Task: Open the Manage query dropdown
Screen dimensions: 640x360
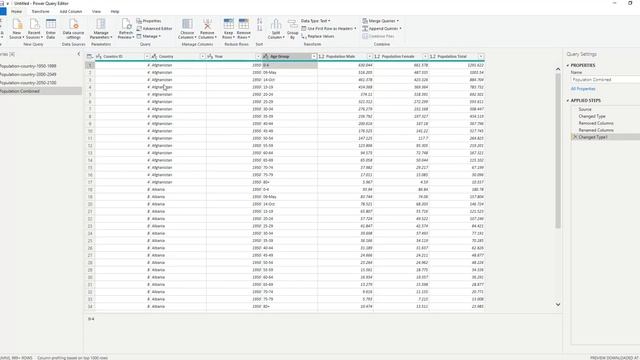Action: point(149,36)
